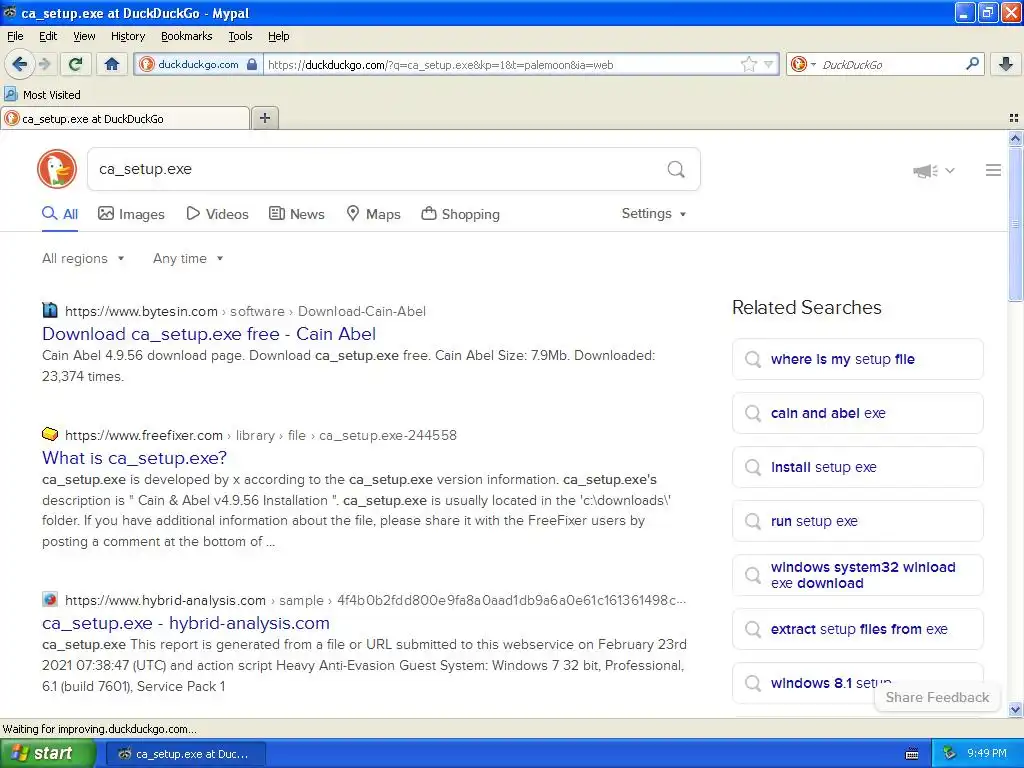
Task: Open the Bookmarks menu
Action: click(187, 36)
